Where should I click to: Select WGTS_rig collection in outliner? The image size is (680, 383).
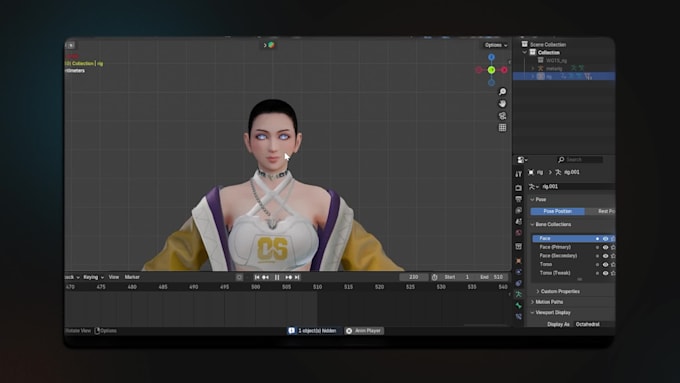(x=556, y=60)
